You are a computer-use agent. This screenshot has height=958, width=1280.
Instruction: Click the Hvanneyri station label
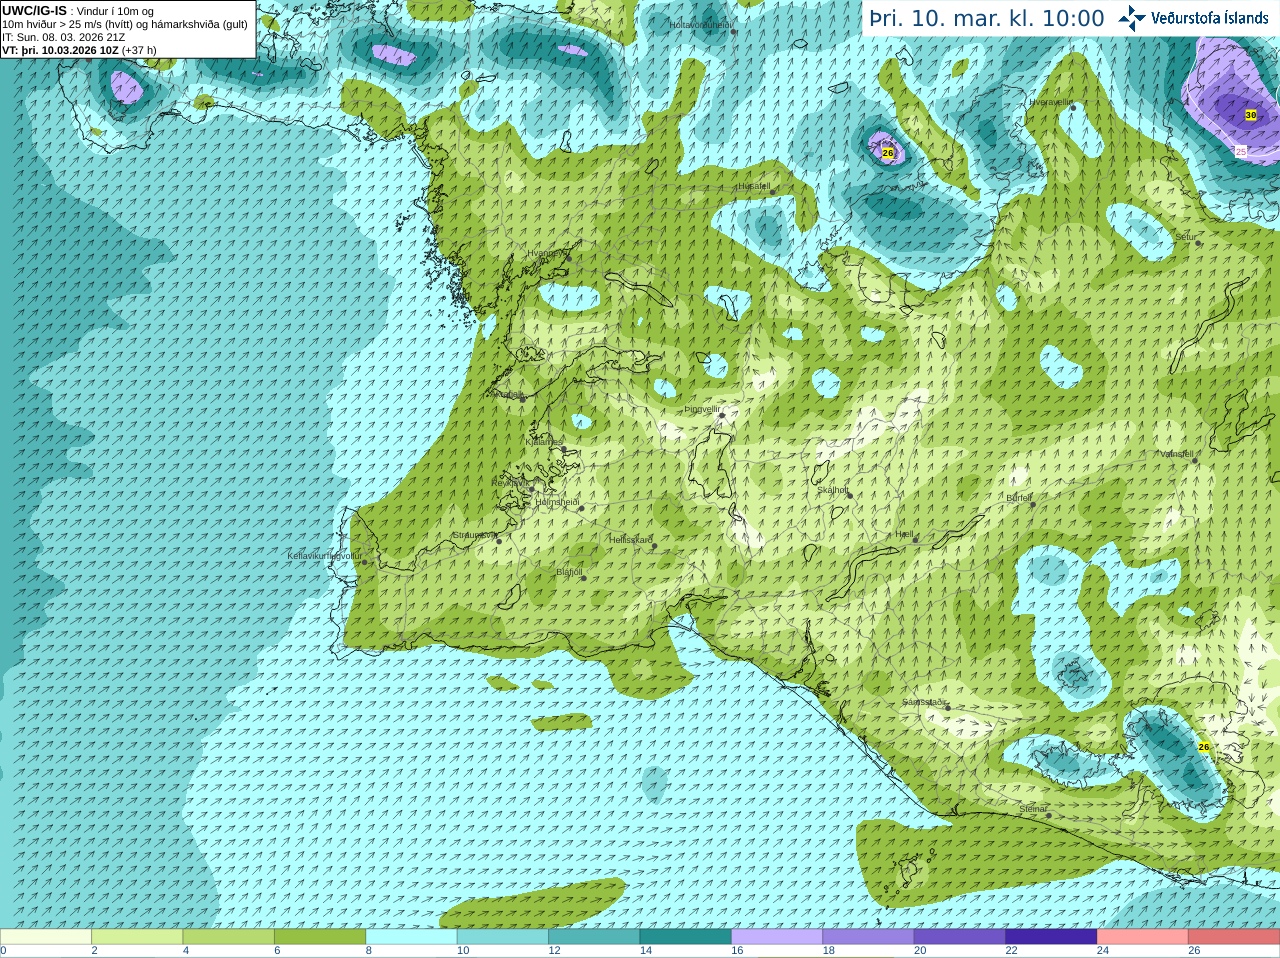point(546,254)
